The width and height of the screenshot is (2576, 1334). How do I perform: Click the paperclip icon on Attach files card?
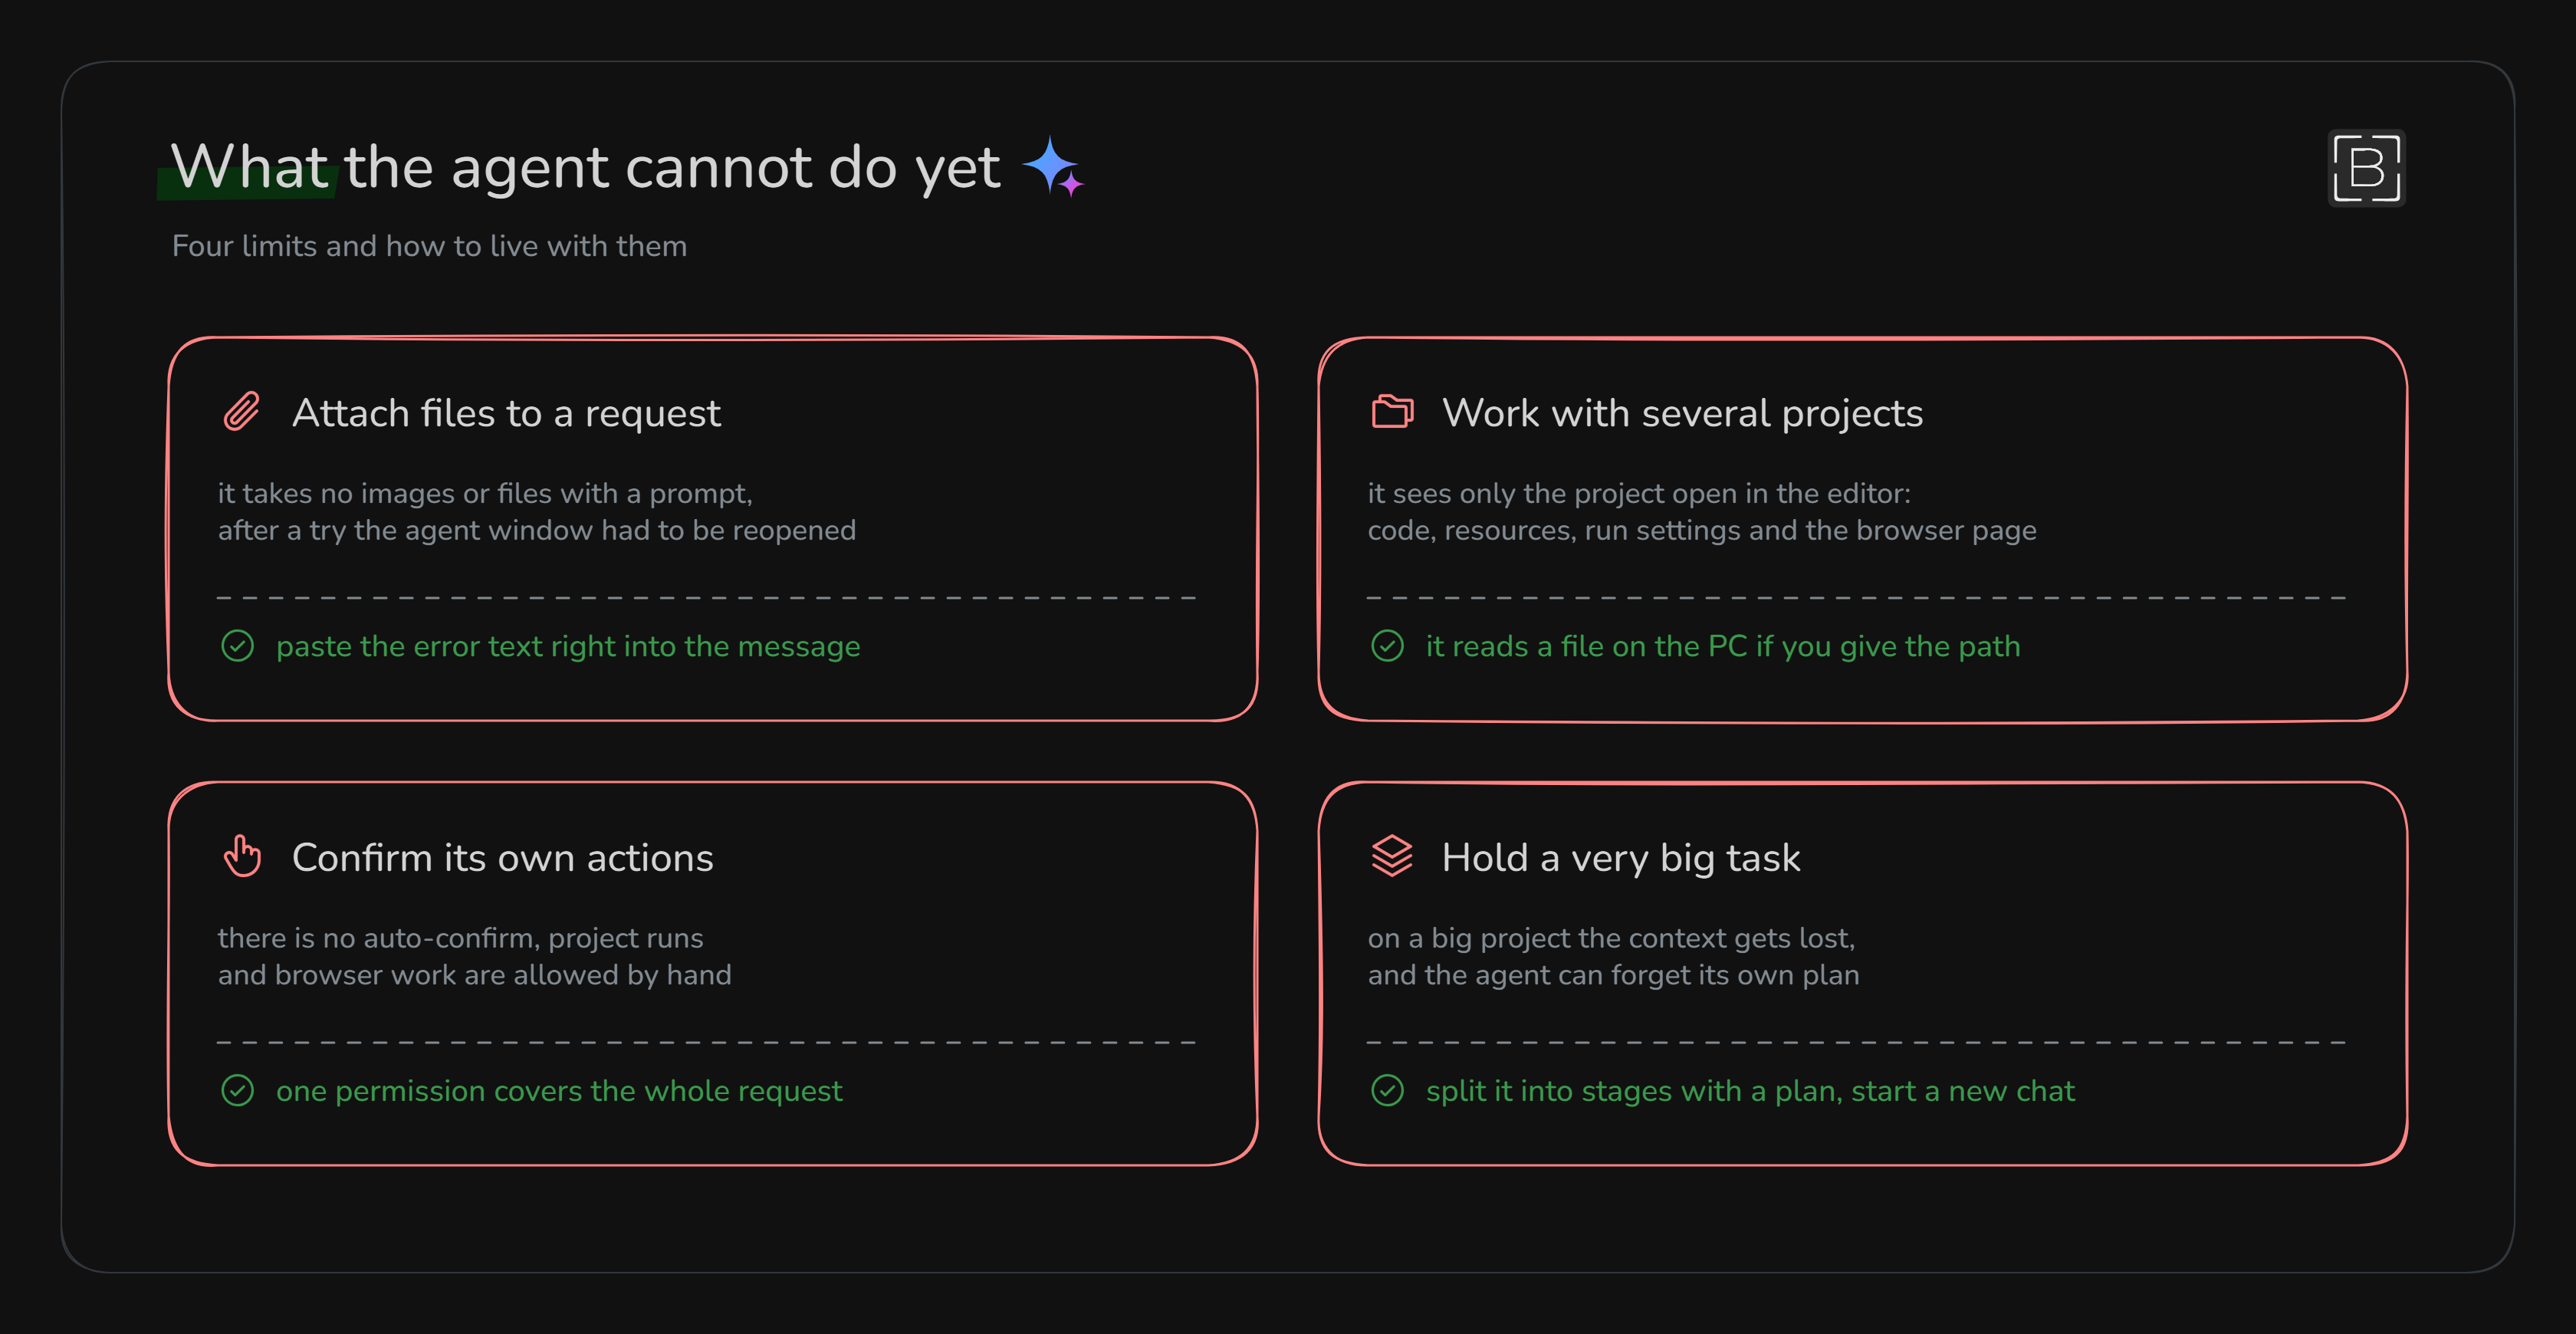click(x=241, y=411)
